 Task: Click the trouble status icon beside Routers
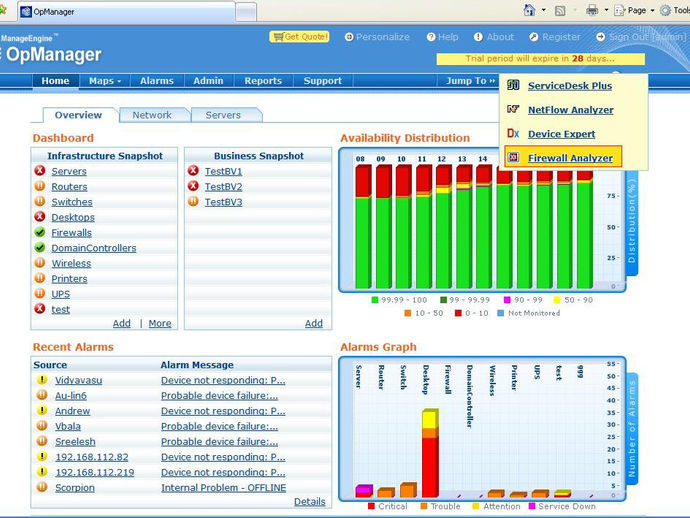(40, 186)
